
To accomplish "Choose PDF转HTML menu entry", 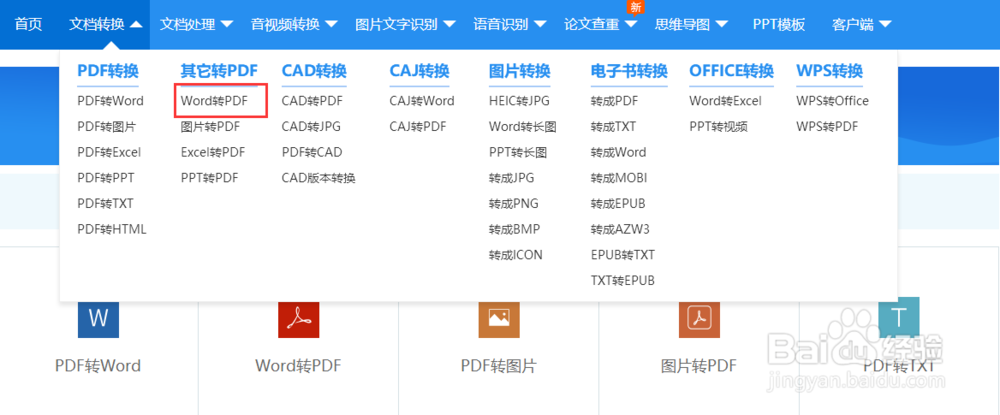I will coord(112,229).
